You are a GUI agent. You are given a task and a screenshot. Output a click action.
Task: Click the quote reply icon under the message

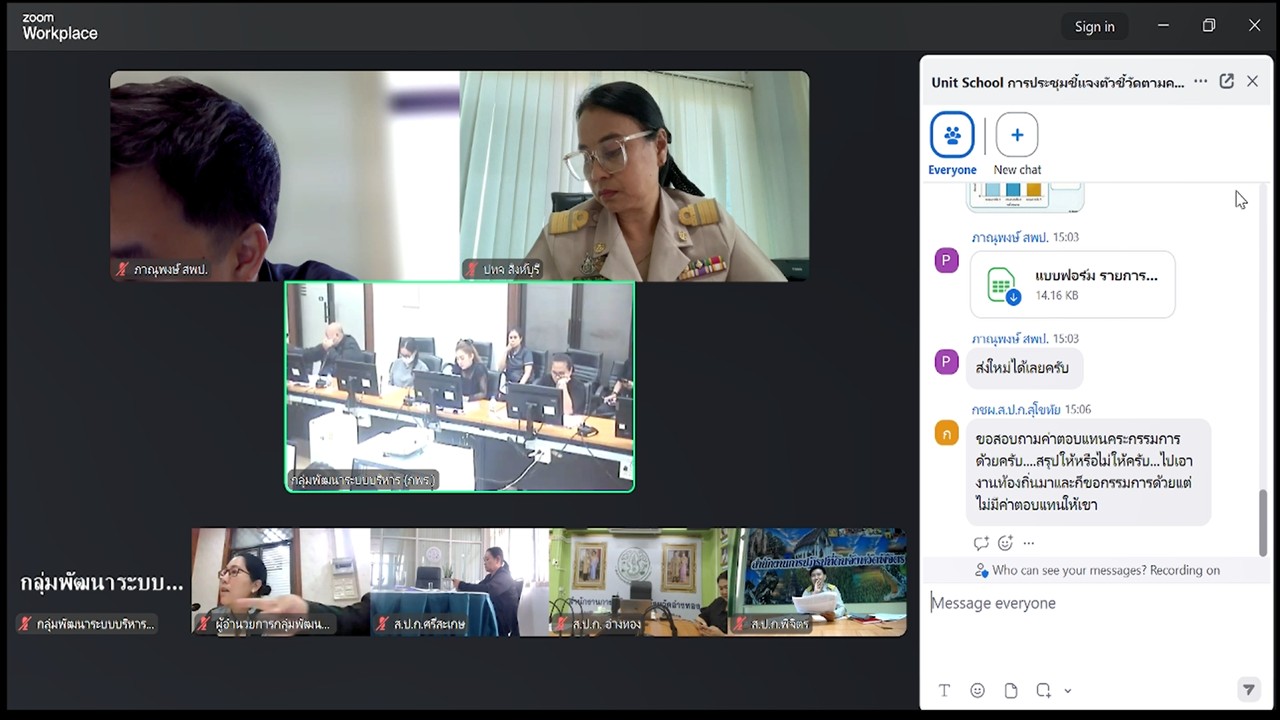pyautogui.click(x=981, y=543)
